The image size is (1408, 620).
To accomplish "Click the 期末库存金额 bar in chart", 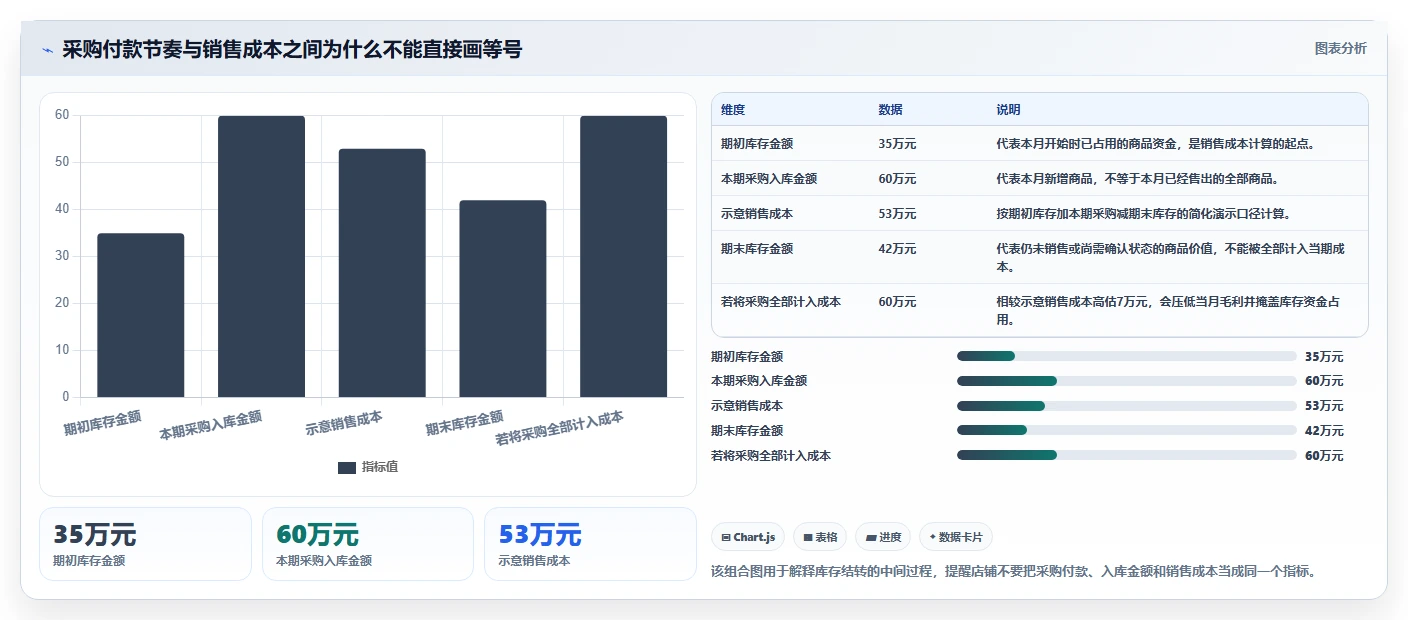I will [503, 299].
